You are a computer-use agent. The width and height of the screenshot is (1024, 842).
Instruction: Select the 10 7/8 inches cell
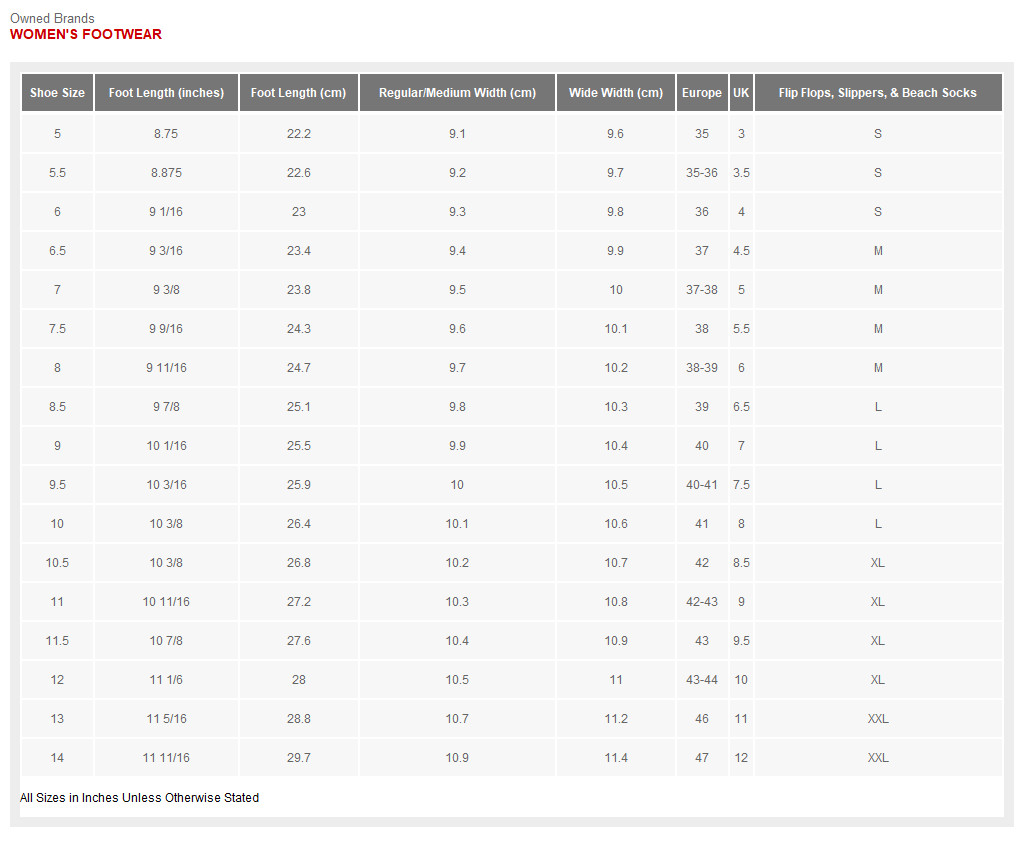(x=167, y=641)
